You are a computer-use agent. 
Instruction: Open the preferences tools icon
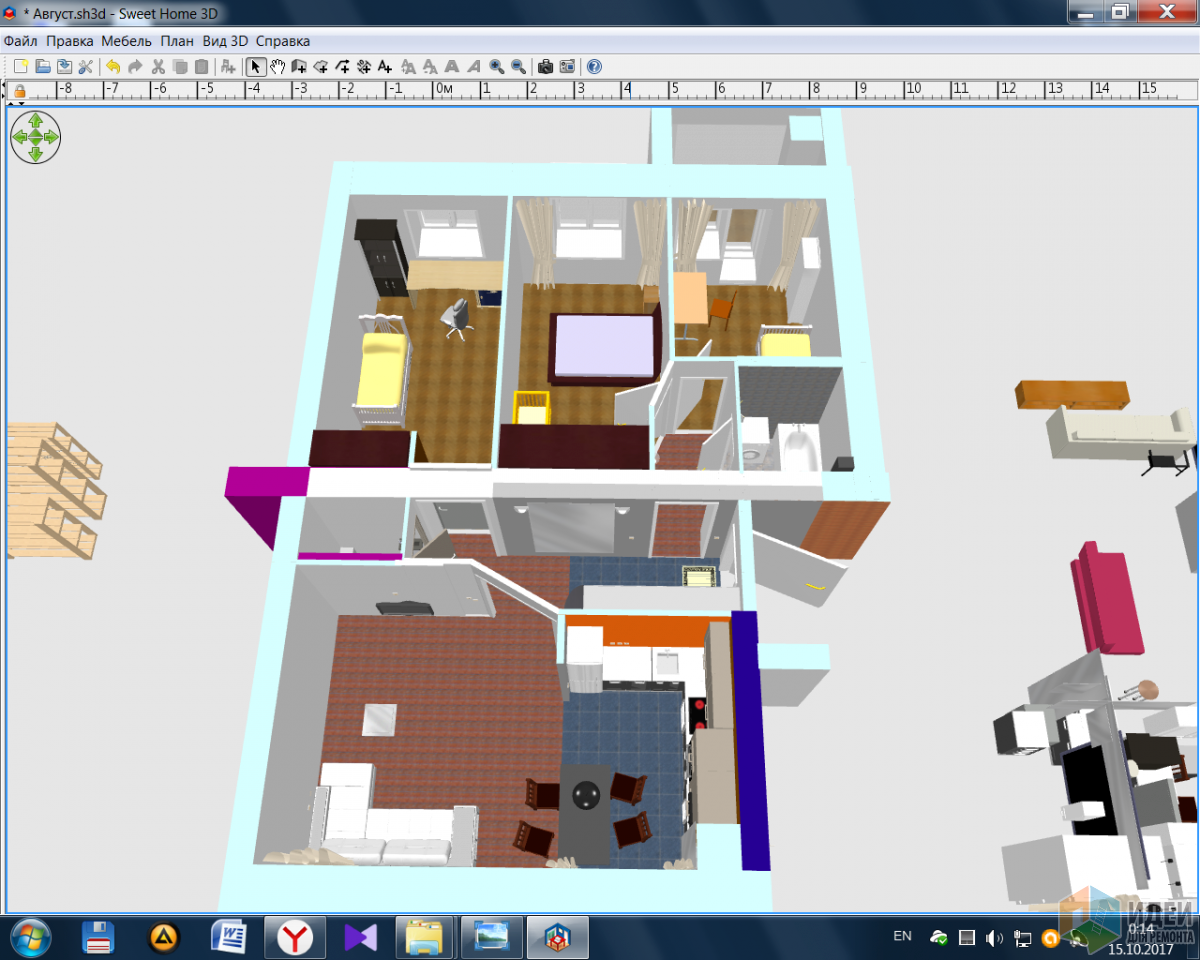click(x=86, y=67)
